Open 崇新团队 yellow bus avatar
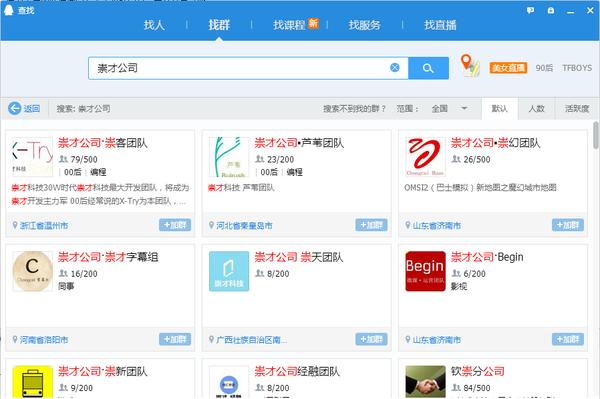This screenshot has width=600, height=399. 33,382
